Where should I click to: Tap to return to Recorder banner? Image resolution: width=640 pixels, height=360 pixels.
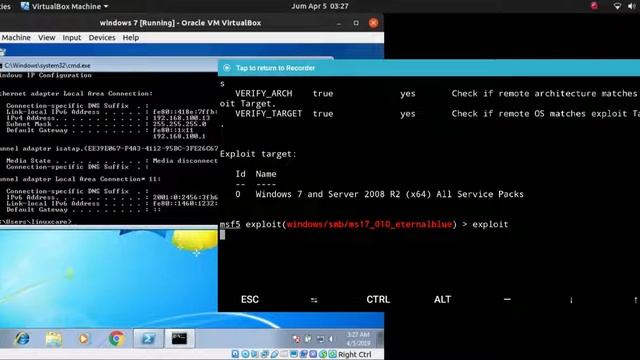pyautogui.click(x=429, y=68)
